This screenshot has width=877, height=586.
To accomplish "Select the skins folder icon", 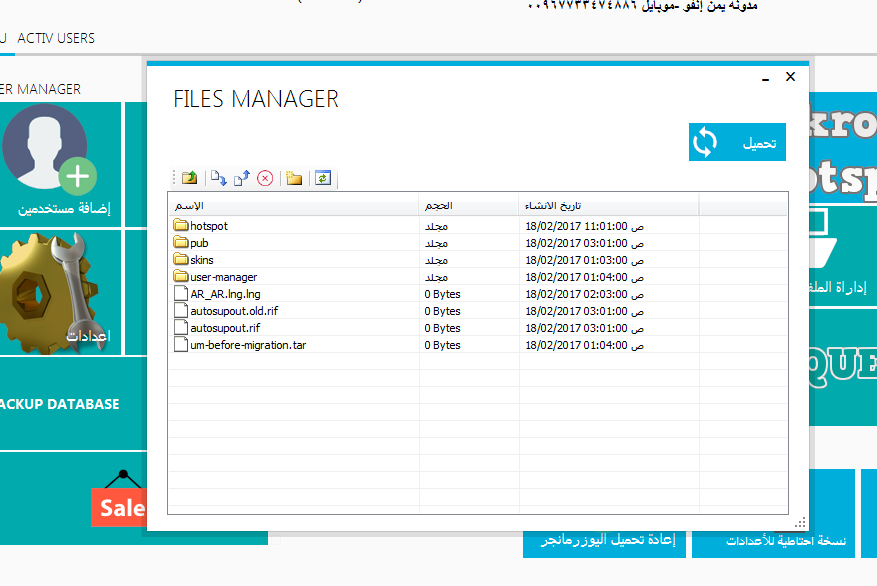I will click(x=181, y=259).
